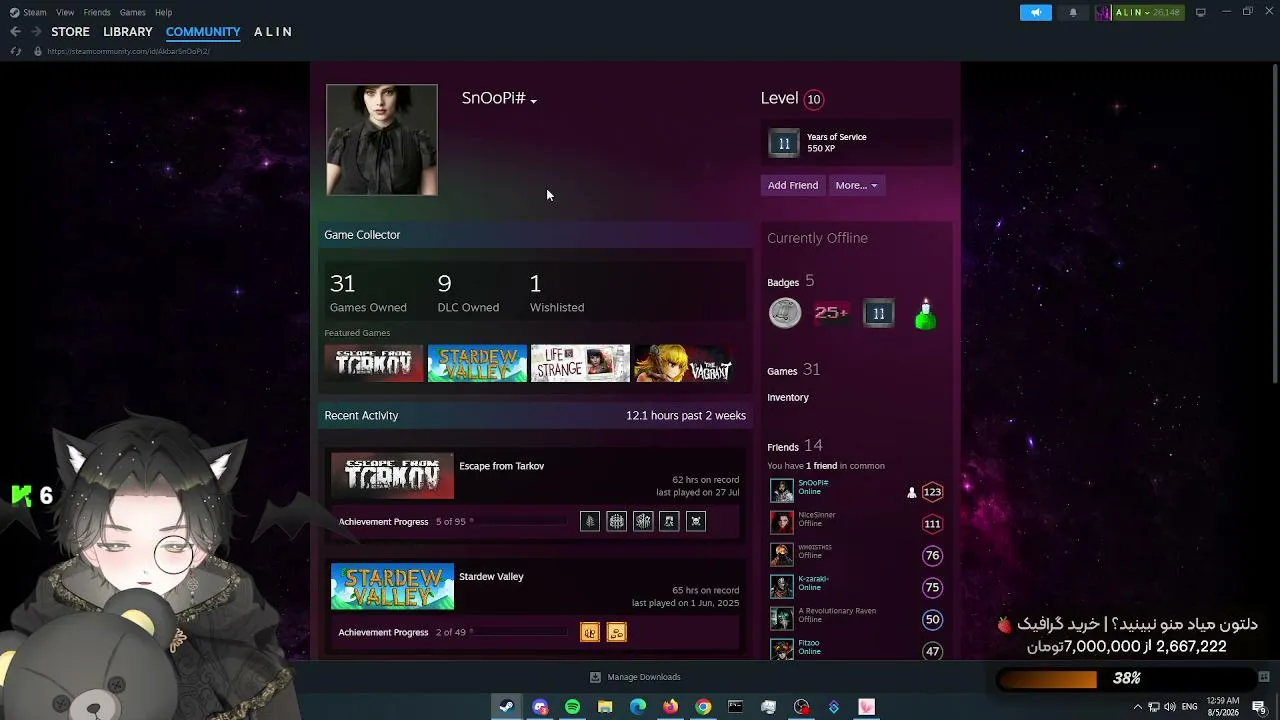Click the Tarkov Achievement Progress bar
The image size is (1280, 720).
520,522
